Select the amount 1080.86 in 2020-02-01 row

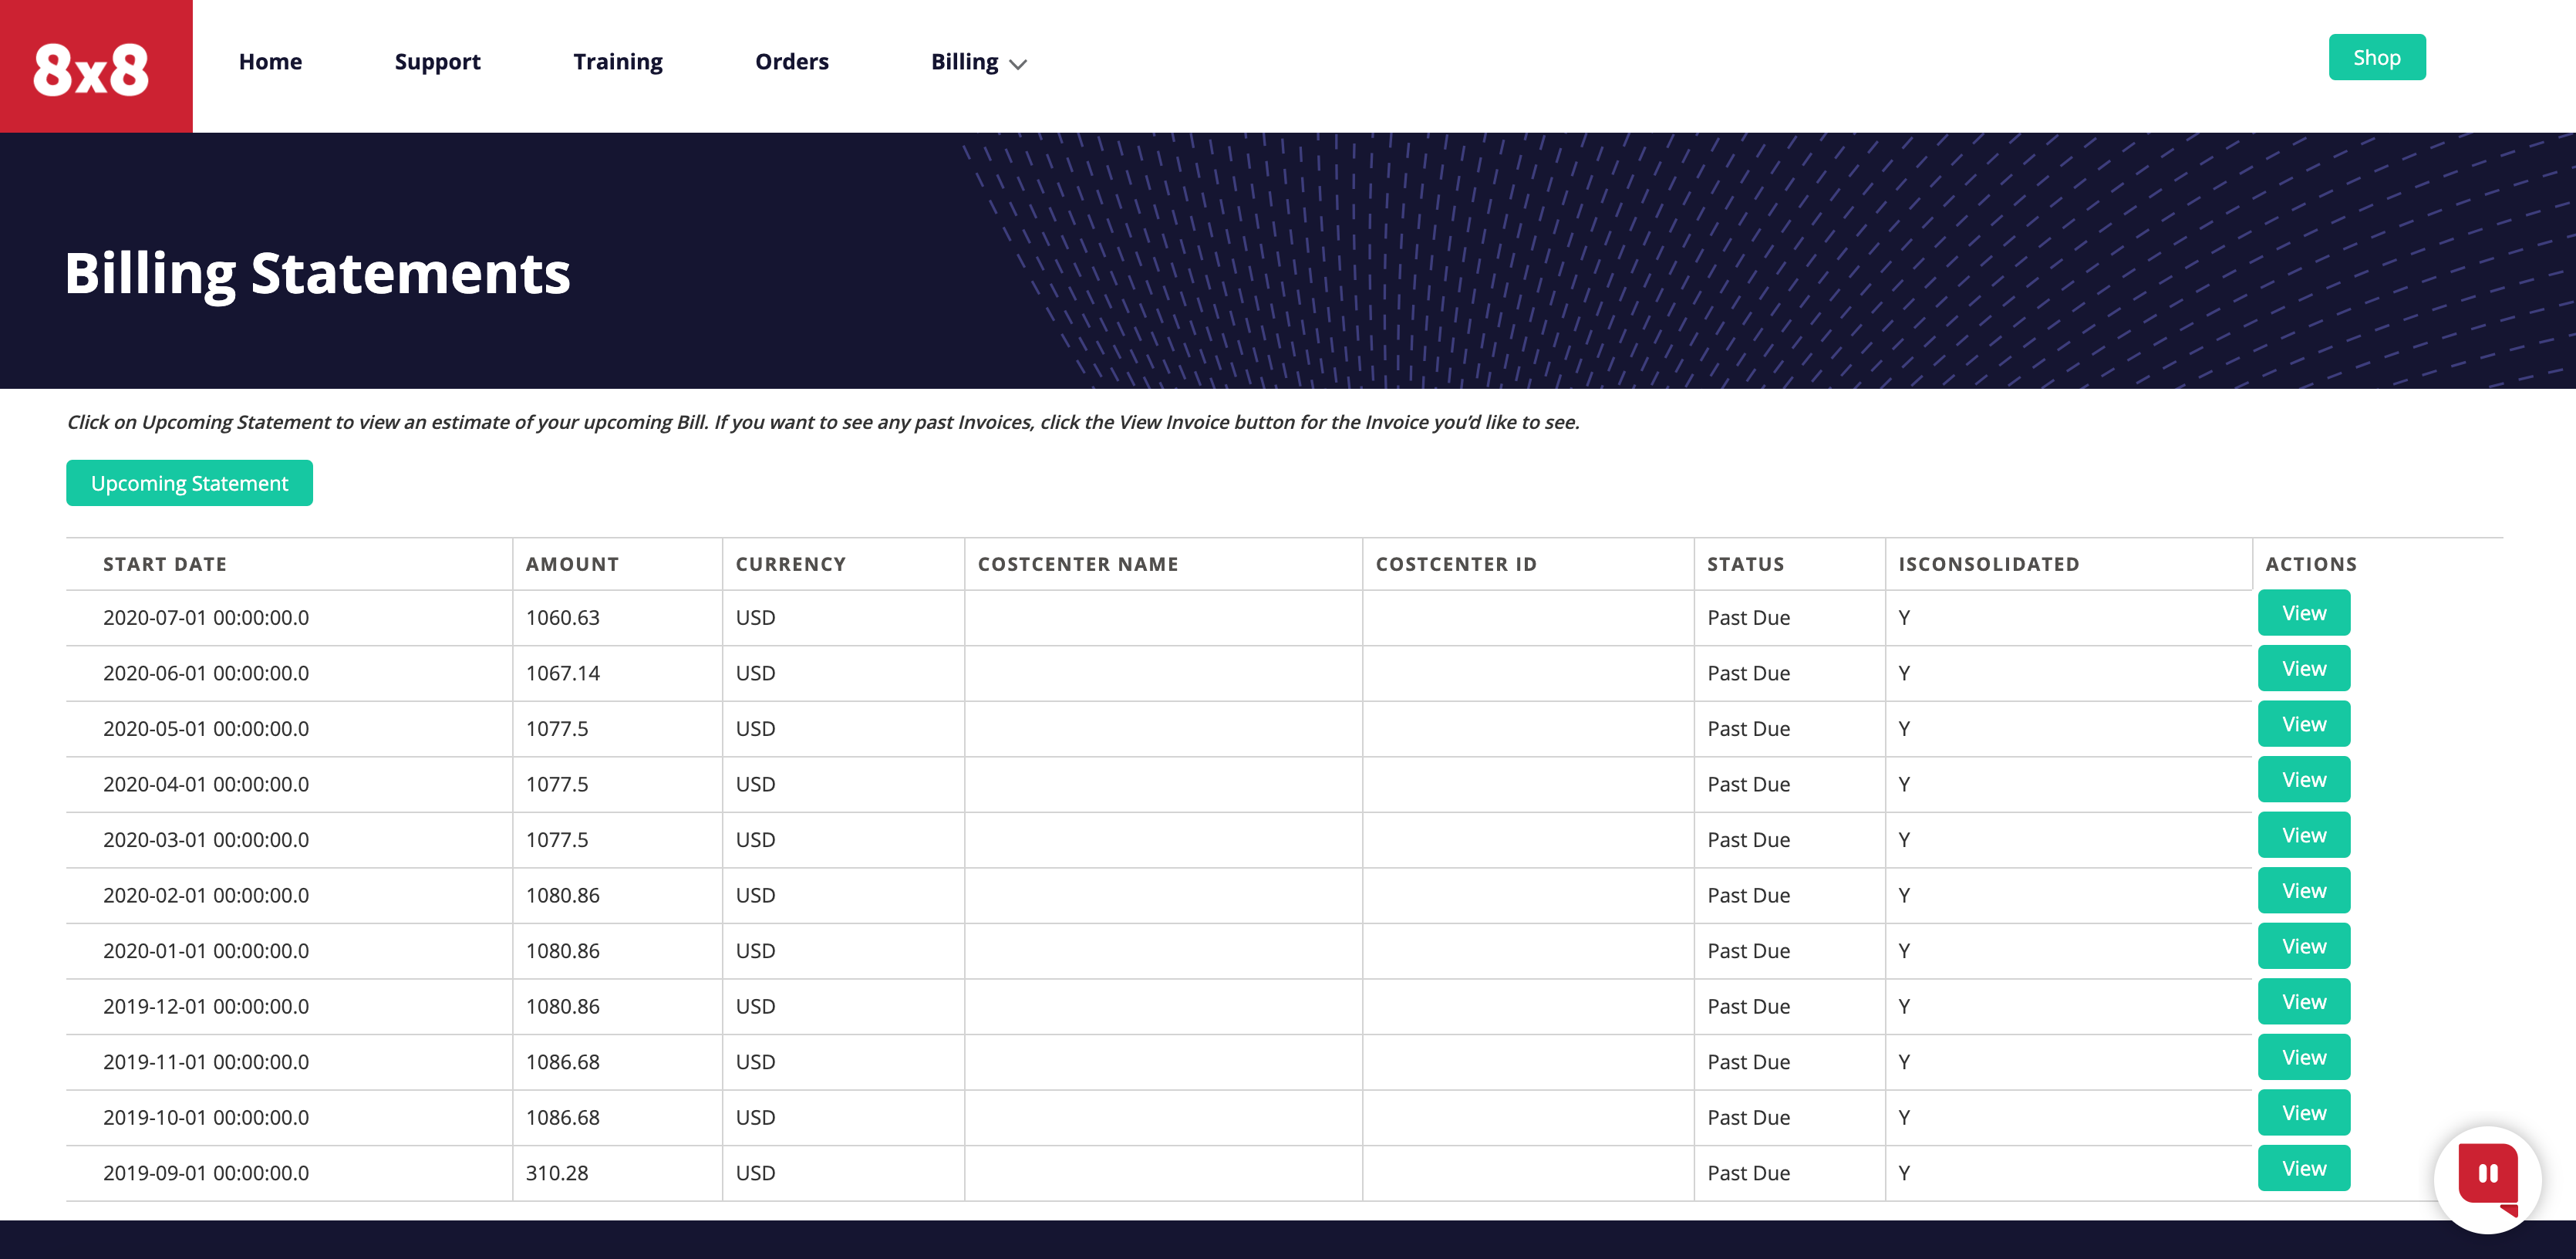[563, 895]
